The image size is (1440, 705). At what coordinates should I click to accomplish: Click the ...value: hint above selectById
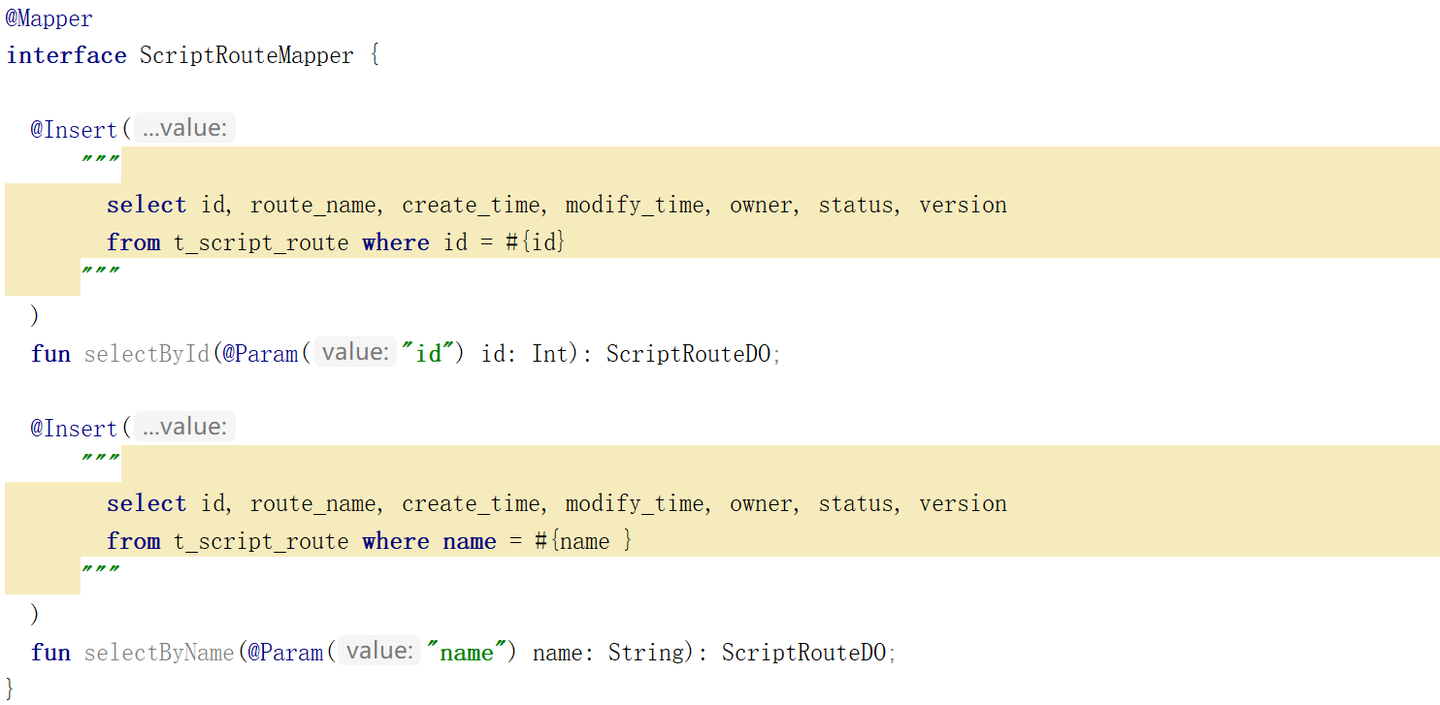click(x=185, y=128)
